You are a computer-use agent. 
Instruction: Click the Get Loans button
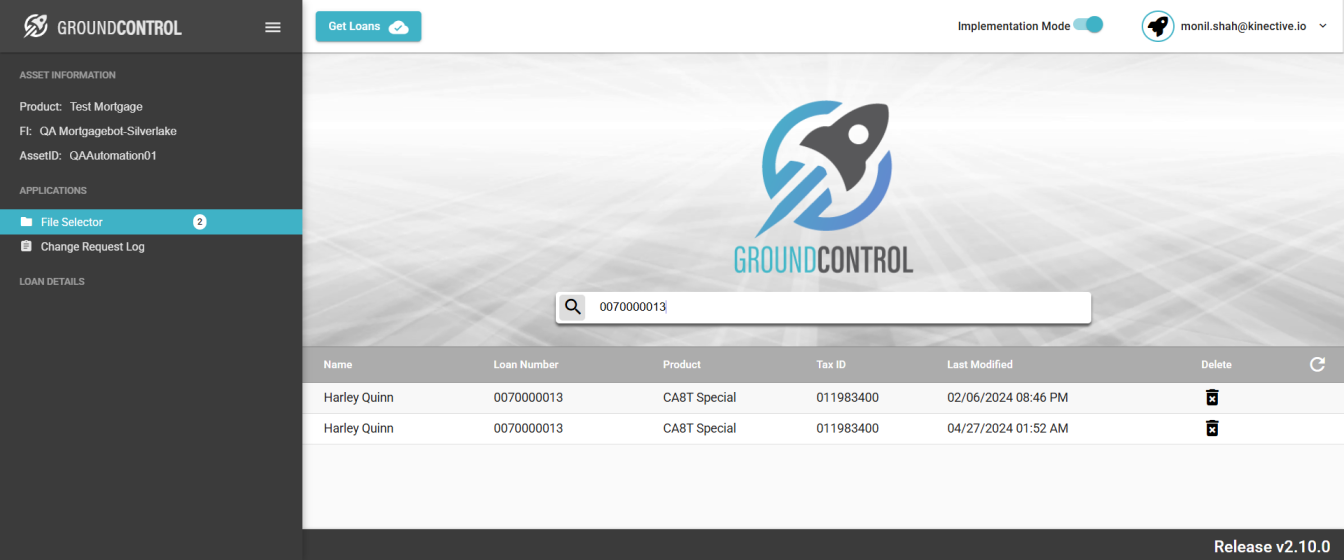click(368, 26)
